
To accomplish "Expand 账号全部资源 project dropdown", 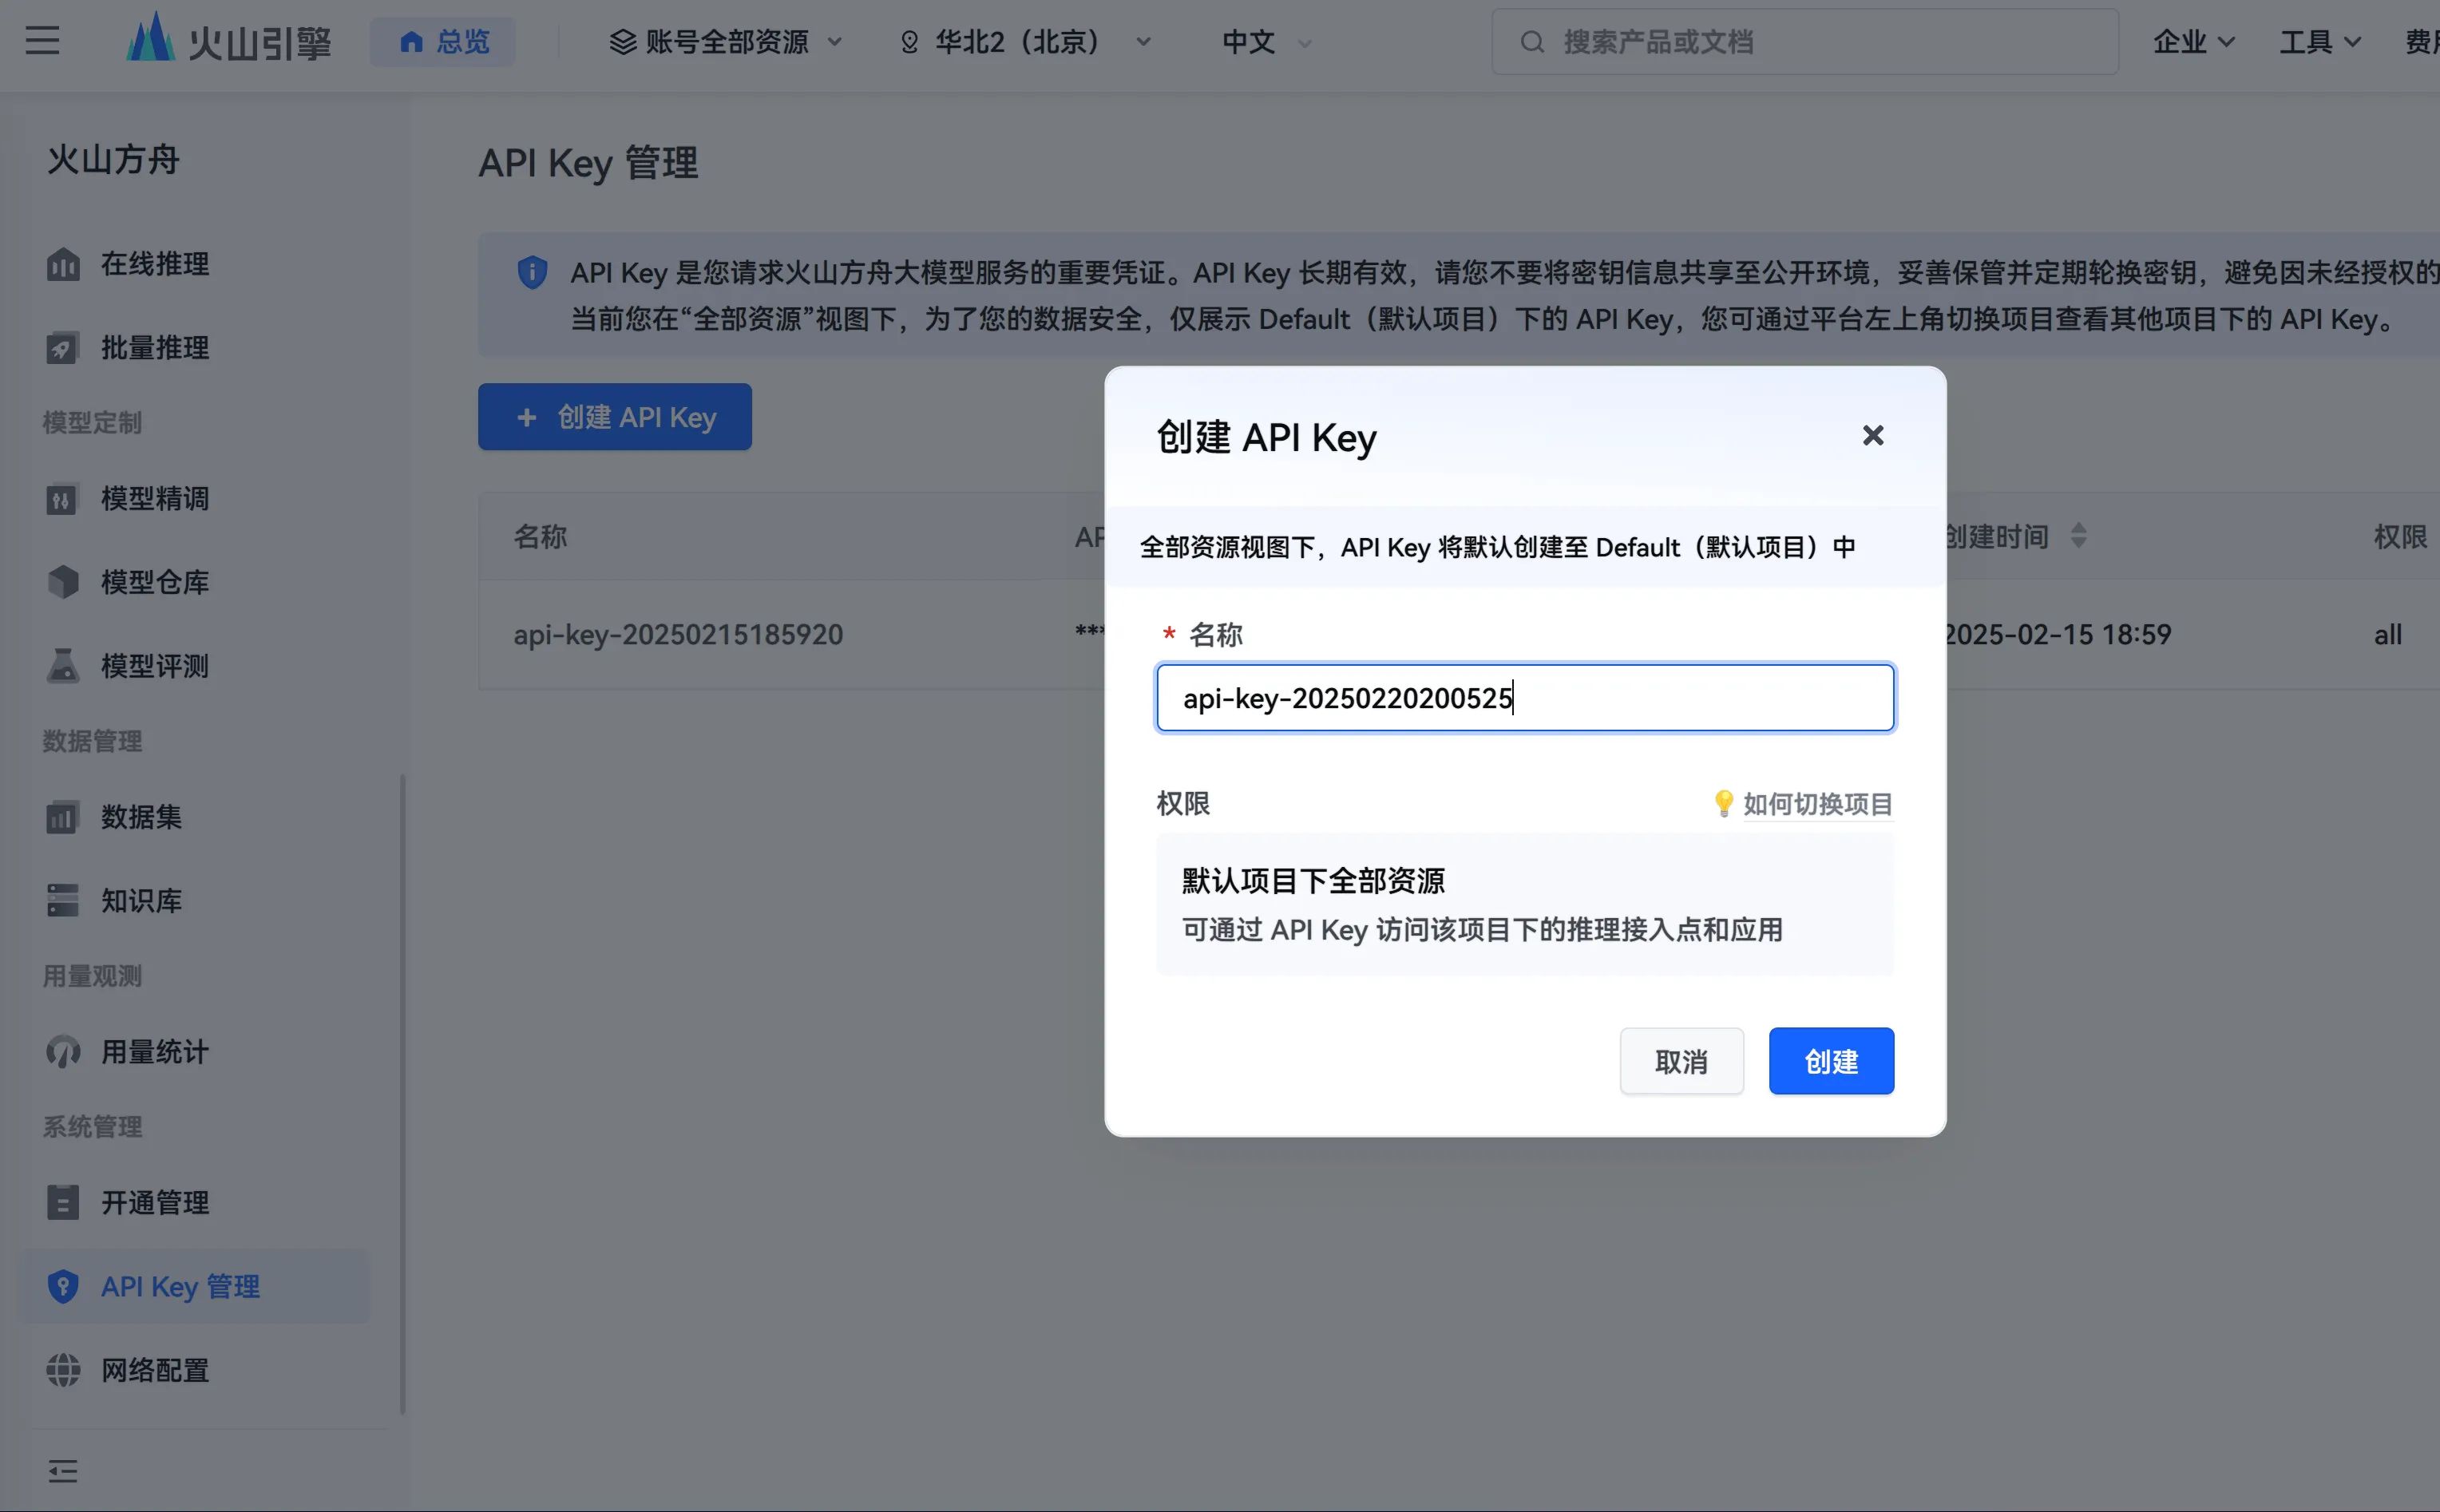I will (726, 42).
